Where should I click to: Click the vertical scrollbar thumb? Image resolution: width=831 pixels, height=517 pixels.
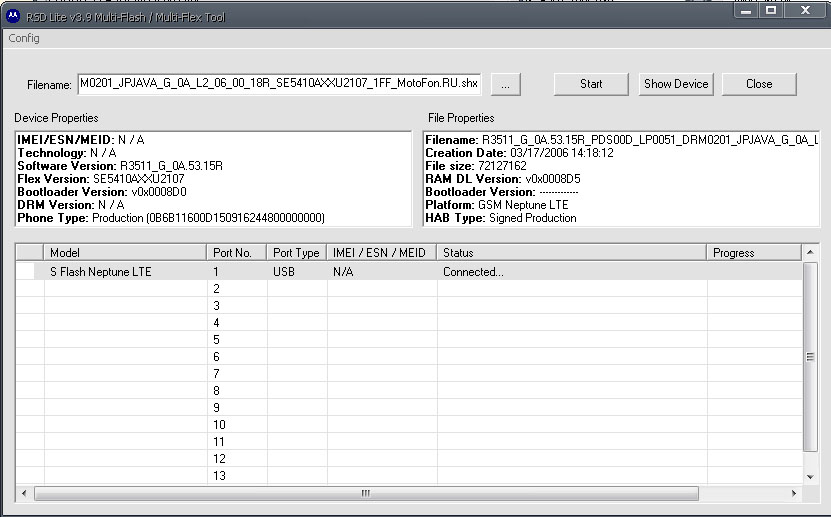[x=810, y=356]
